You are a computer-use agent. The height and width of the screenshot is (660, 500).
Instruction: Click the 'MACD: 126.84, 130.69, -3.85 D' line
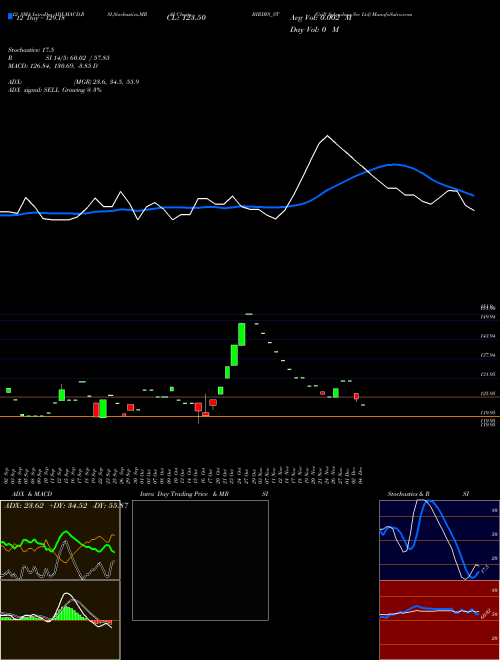(x=53, y=66)
